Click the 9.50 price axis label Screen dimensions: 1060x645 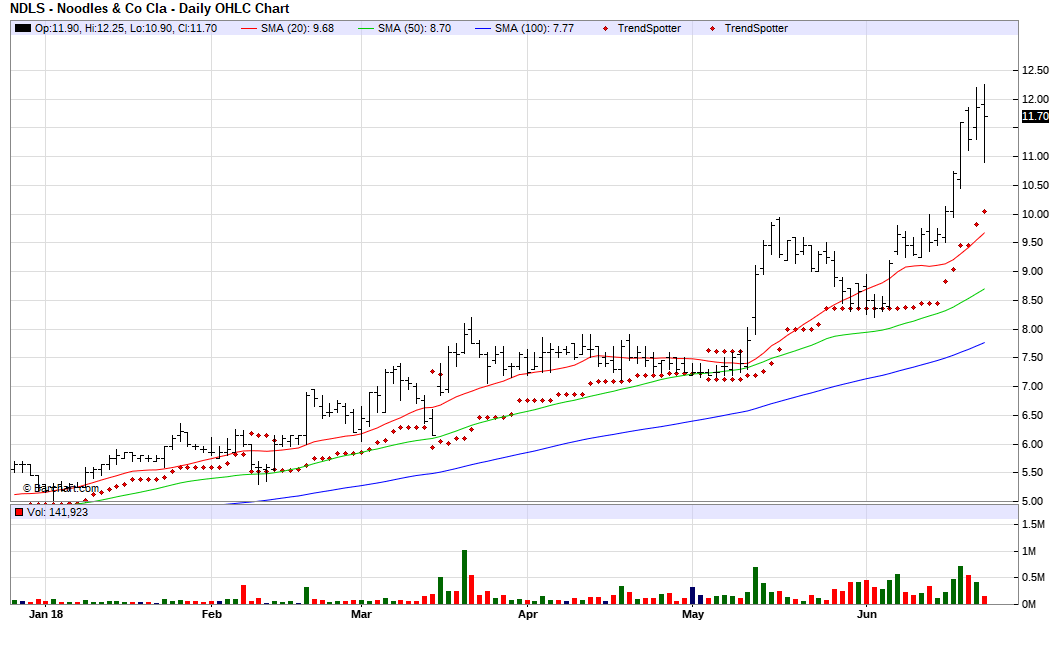[1032, 242]
